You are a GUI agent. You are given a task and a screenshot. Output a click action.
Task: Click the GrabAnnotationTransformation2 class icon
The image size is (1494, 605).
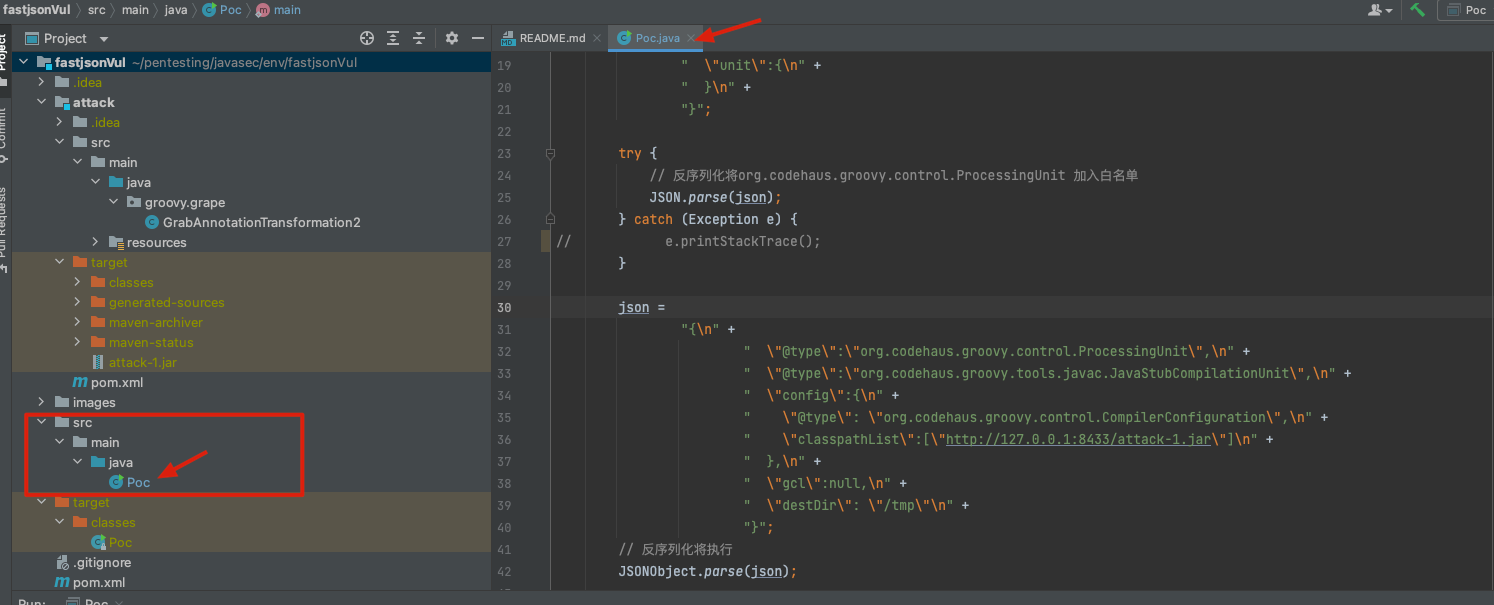click(x=152, y=222)
